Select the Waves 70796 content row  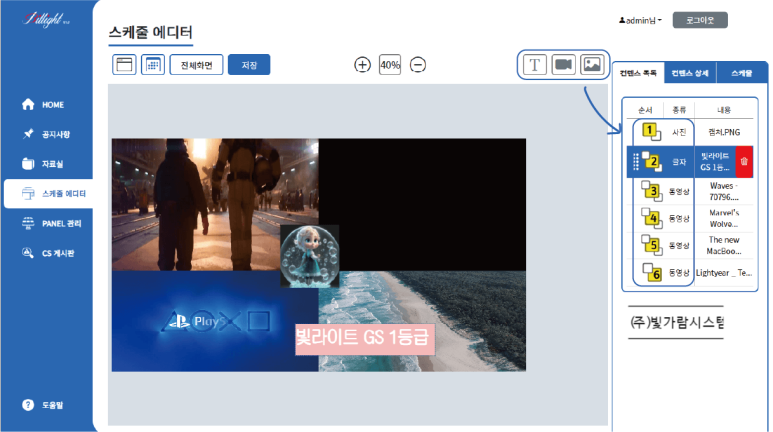coord(690,191)
